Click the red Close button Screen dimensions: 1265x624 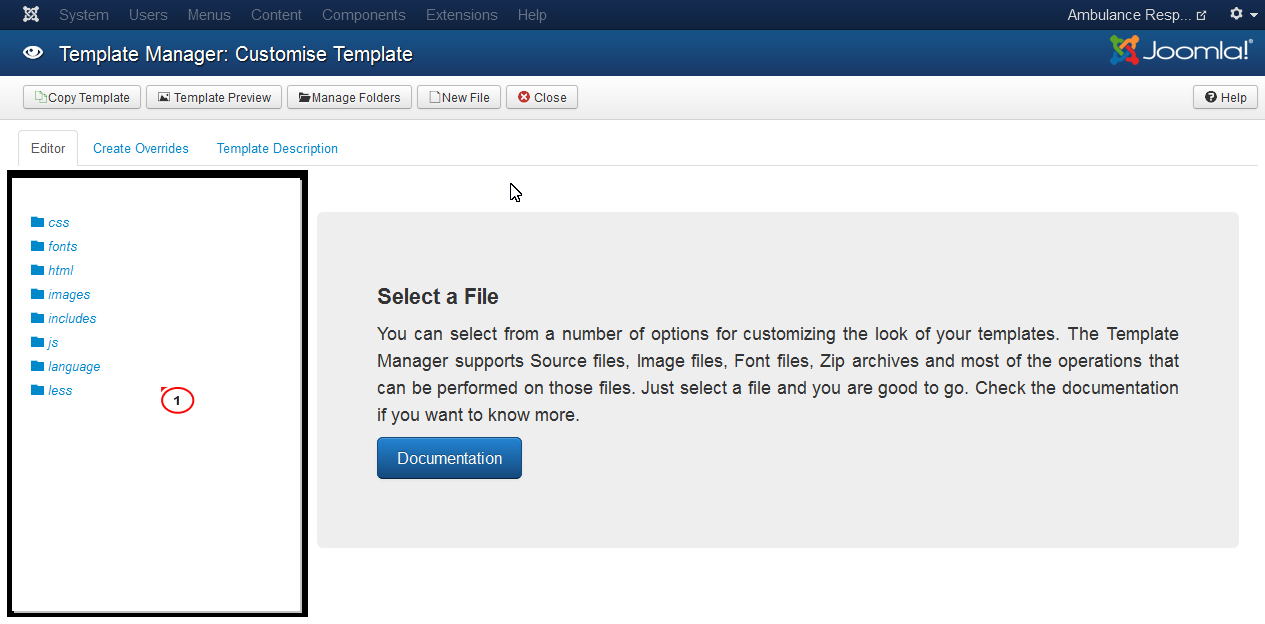(x=542, y=97)
